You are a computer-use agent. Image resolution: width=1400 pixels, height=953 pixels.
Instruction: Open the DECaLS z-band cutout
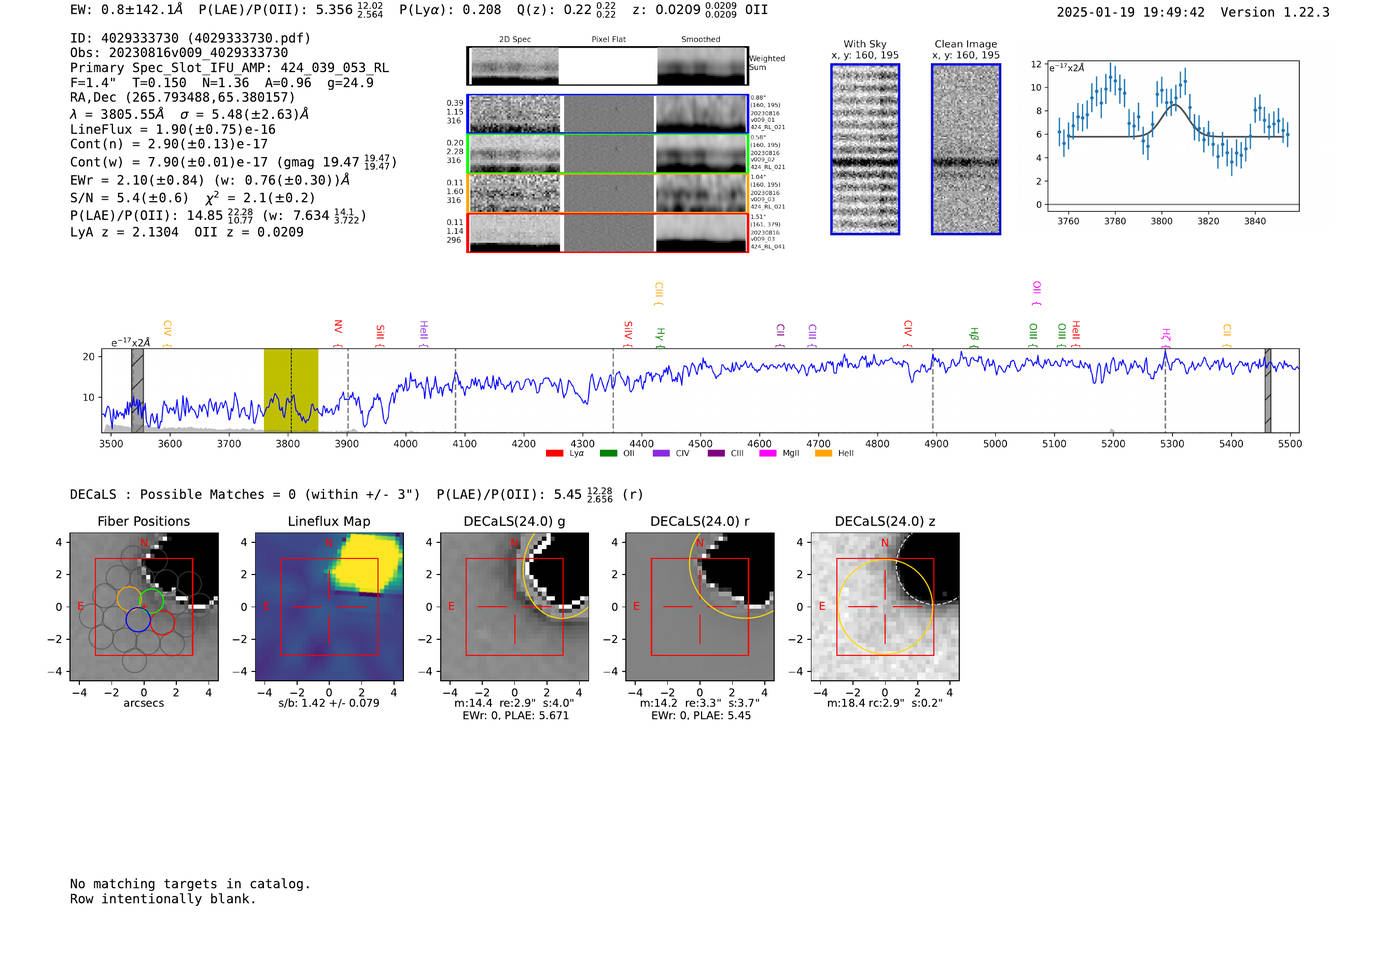[885, 606]
